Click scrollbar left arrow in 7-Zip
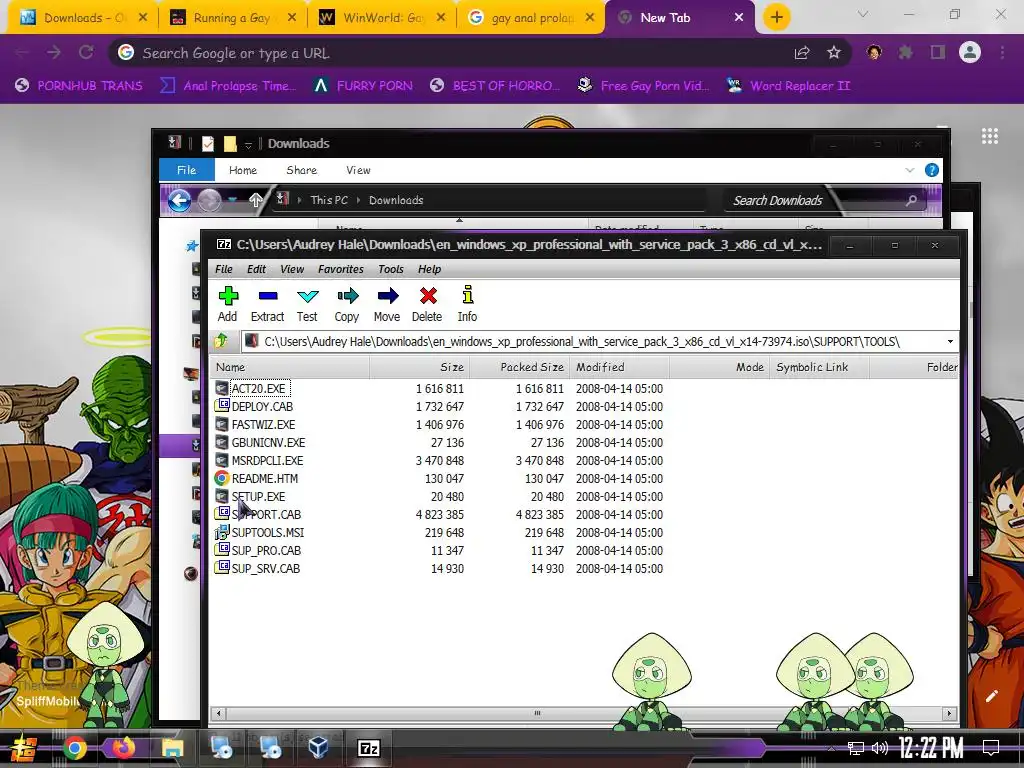Screen dimensions: 1024x768 coord(219,713)
